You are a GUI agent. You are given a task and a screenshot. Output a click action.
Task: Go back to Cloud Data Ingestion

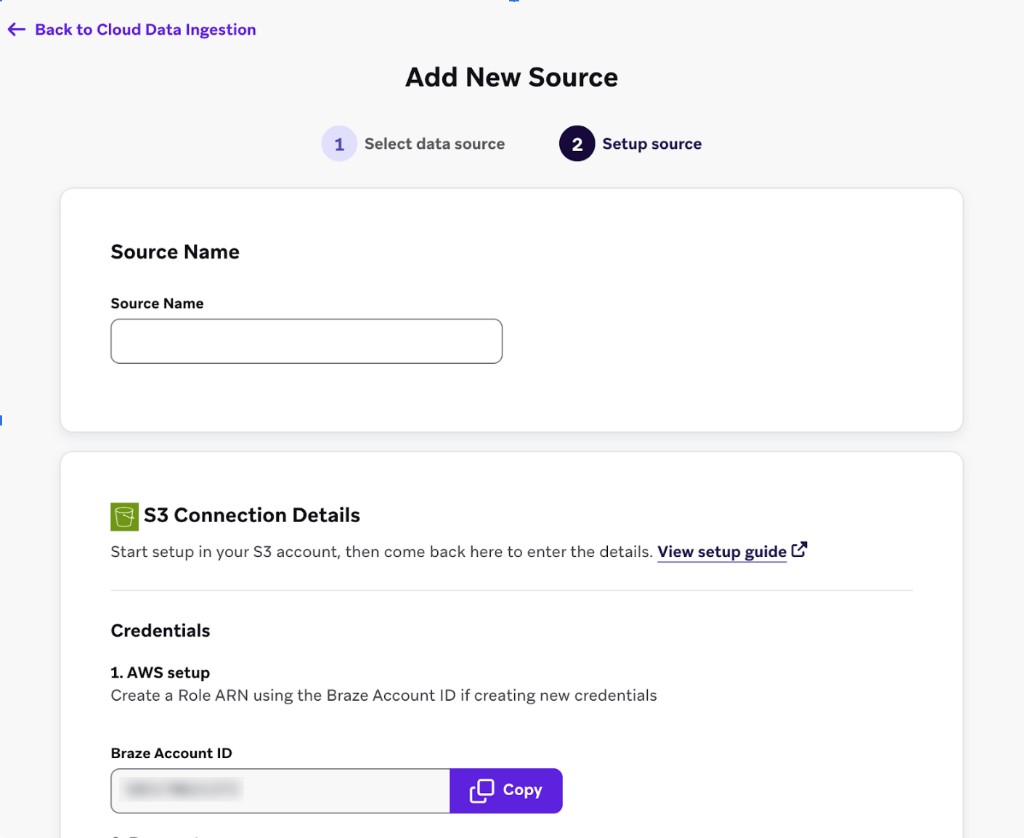[145, 30]
